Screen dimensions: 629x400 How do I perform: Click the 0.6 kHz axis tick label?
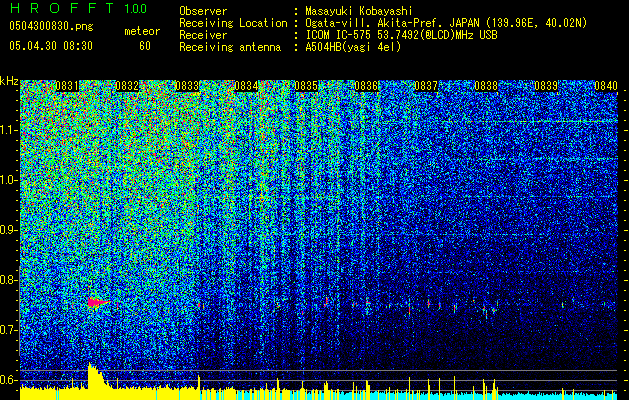(x=9, y=380)
